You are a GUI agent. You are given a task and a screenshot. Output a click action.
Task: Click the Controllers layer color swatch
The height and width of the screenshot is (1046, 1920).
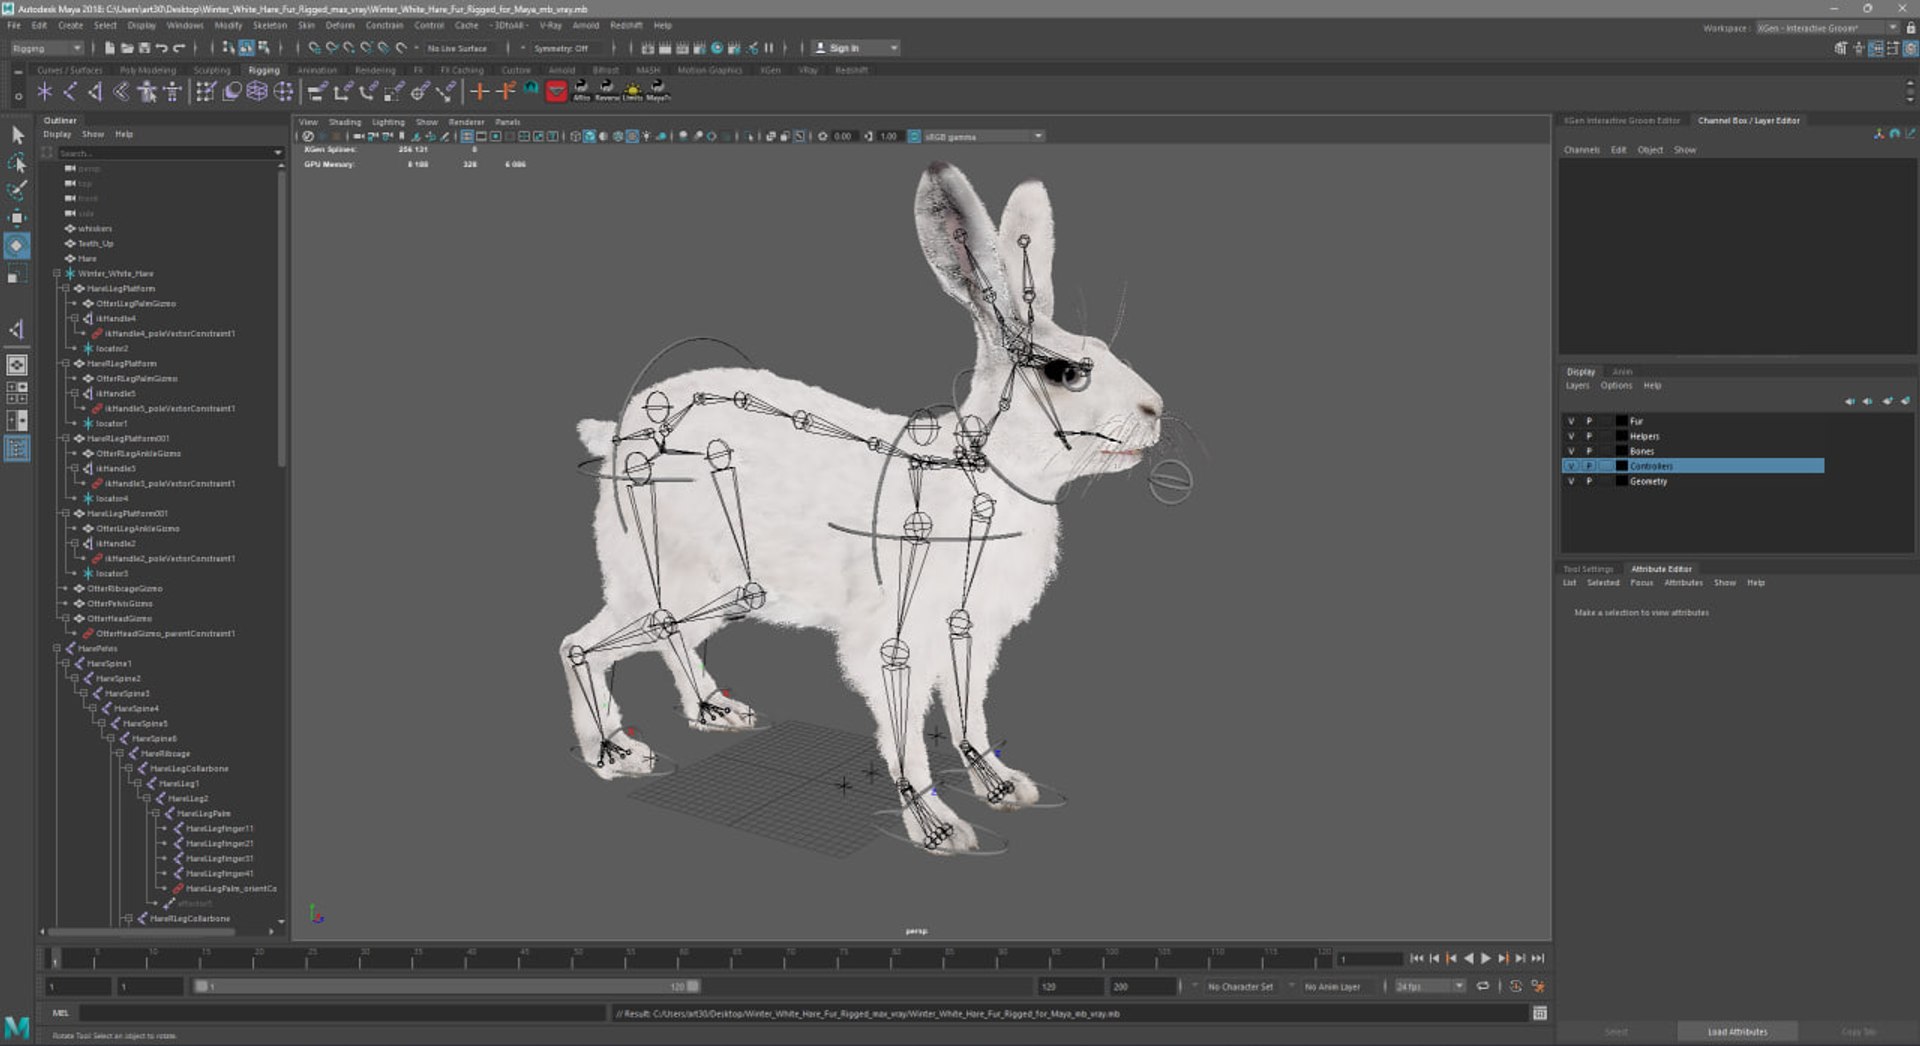tap(1622, 466)
